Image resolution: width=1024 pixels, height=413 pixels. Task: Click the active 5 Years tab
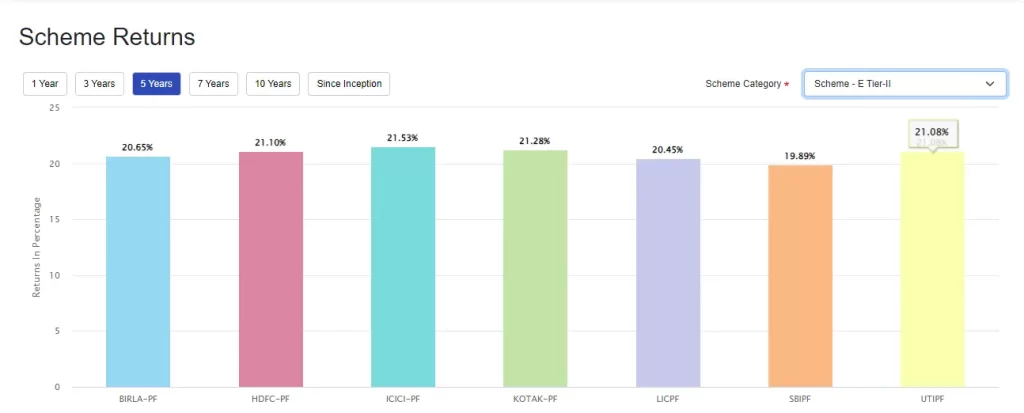(x=156, y=84)
